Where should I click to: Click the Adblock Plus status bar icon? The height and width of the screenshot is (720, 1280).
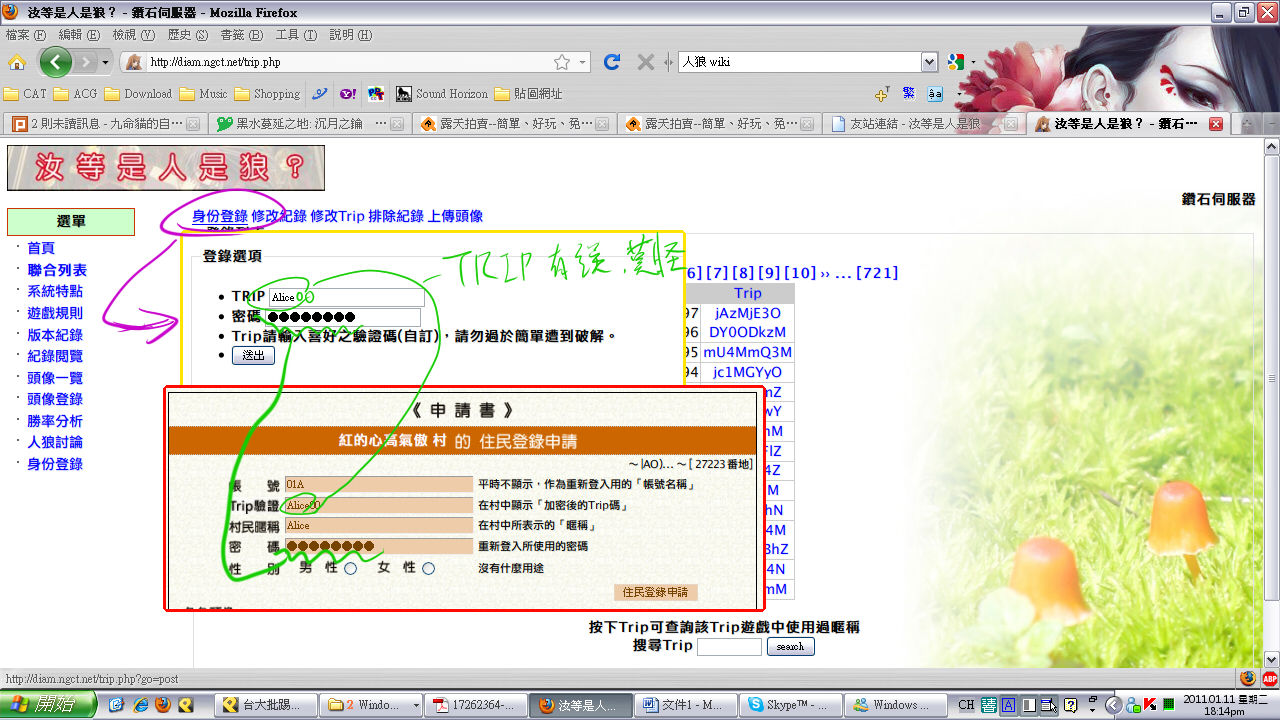pos(1269,678)
